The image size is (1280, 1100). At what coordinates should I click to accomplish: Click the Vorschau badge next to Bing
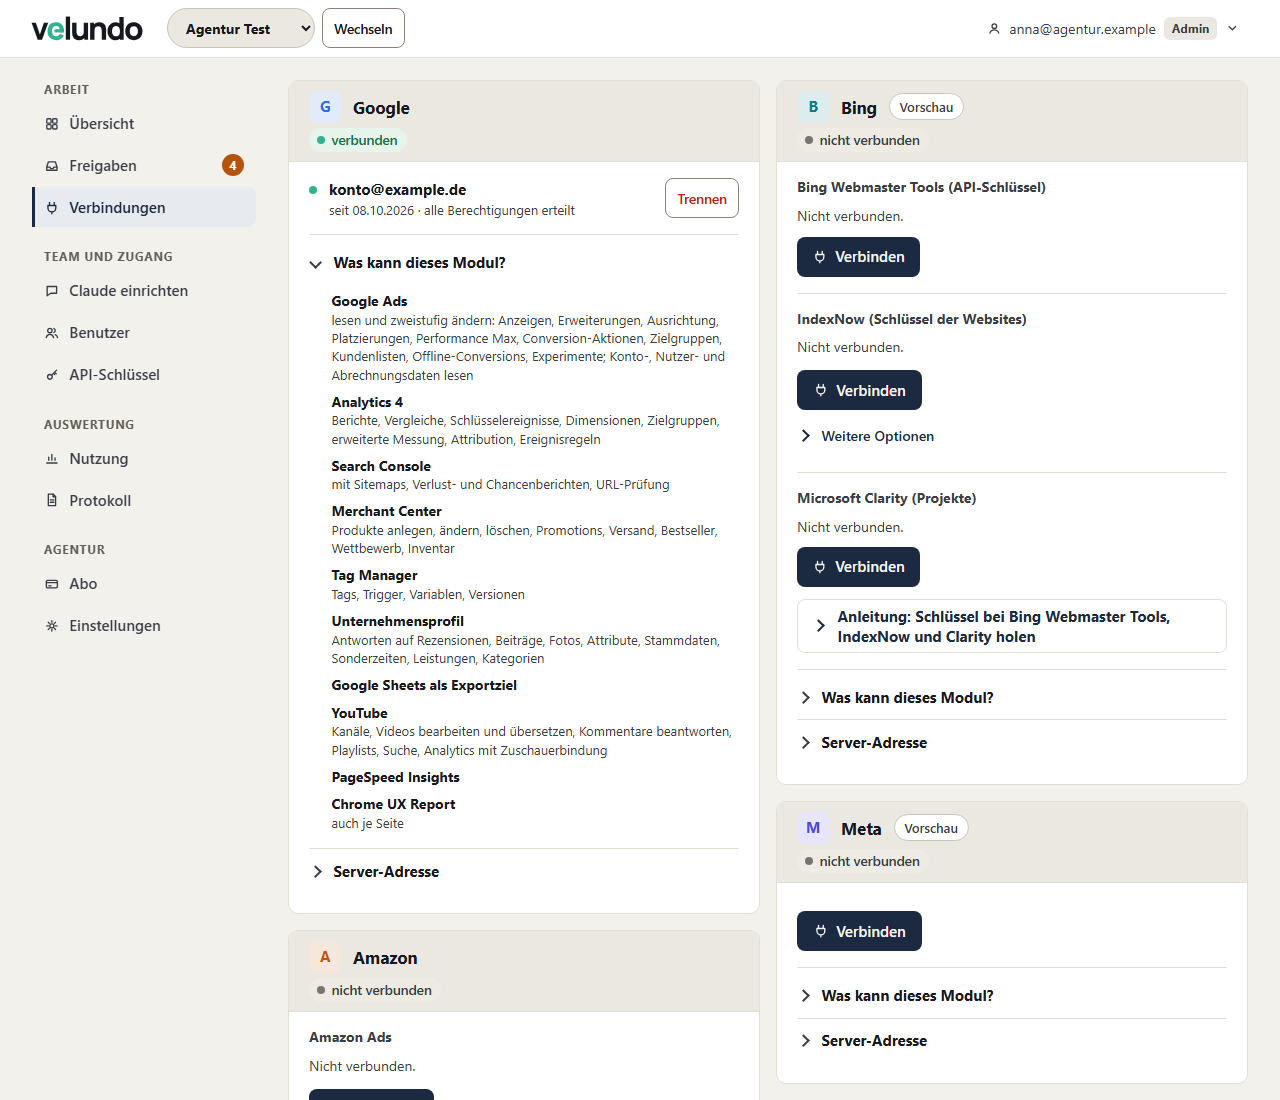click(926, 108)
